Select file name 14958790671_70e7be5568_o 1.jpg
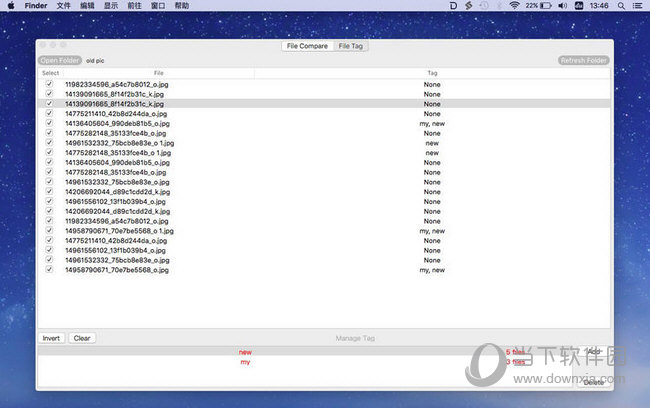 [x=119, y=231]
